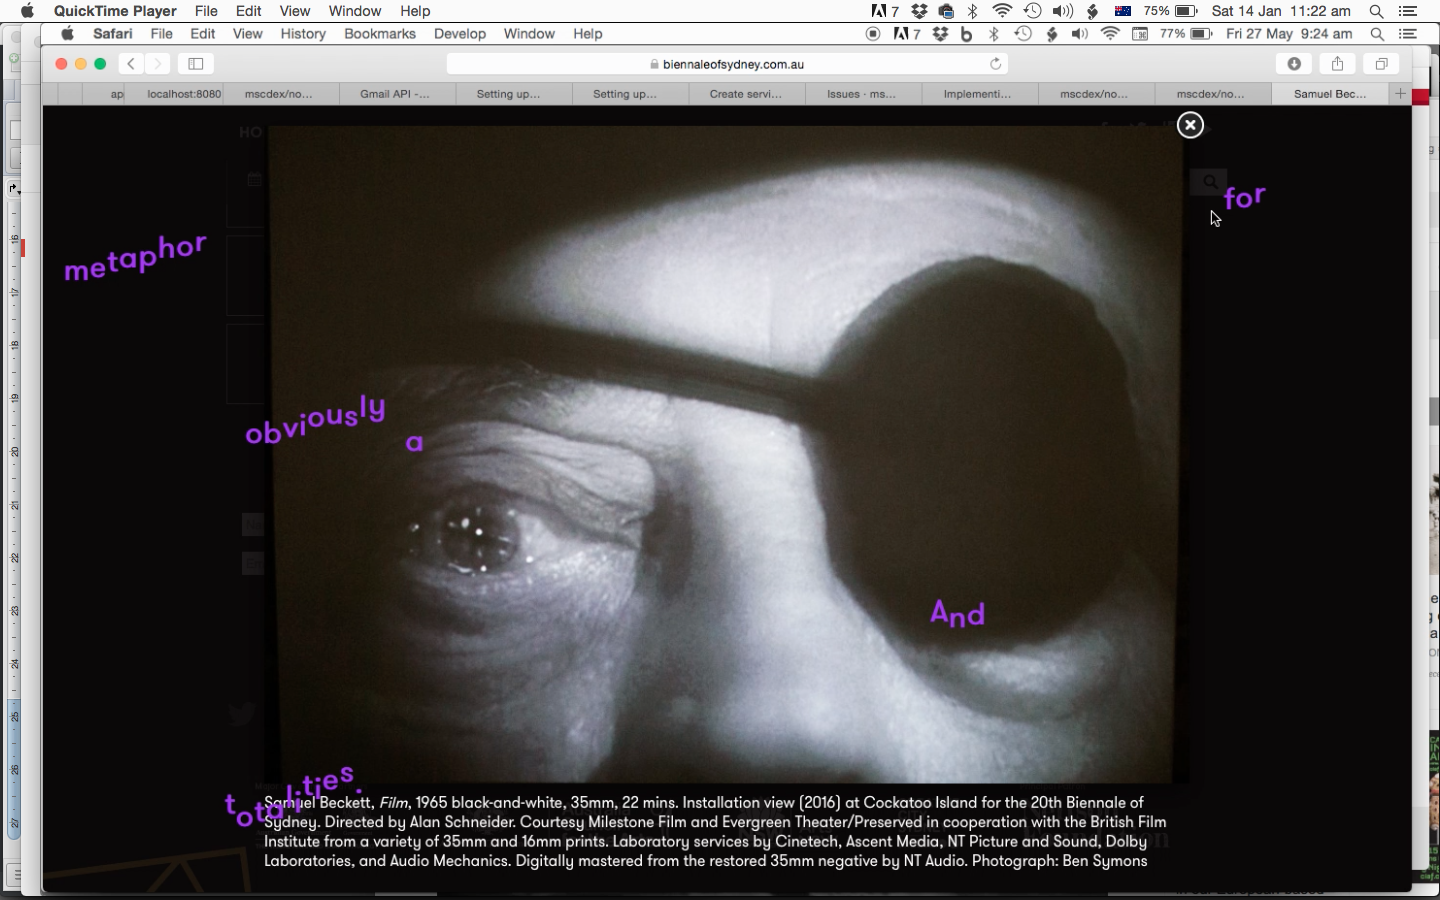
Task: Show Safari downloads
Action: [1294, 64]
